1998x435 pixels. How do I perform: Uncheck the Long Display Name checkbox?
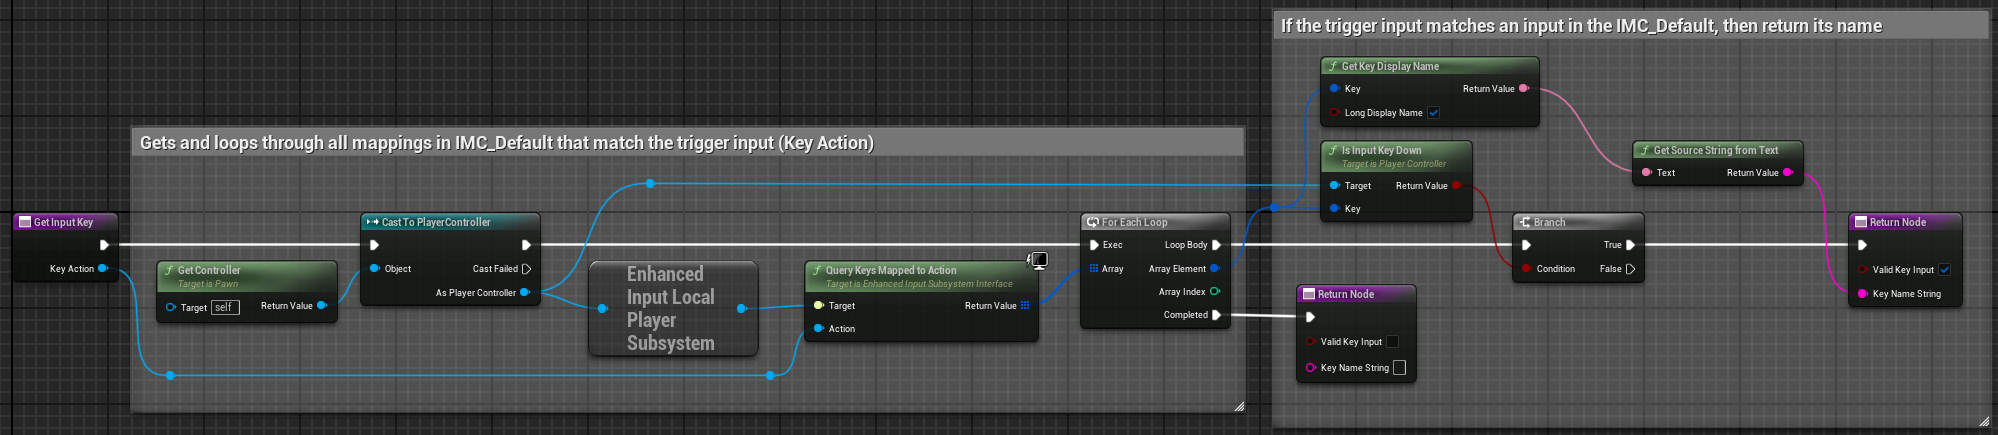[x=1433, y=113]
